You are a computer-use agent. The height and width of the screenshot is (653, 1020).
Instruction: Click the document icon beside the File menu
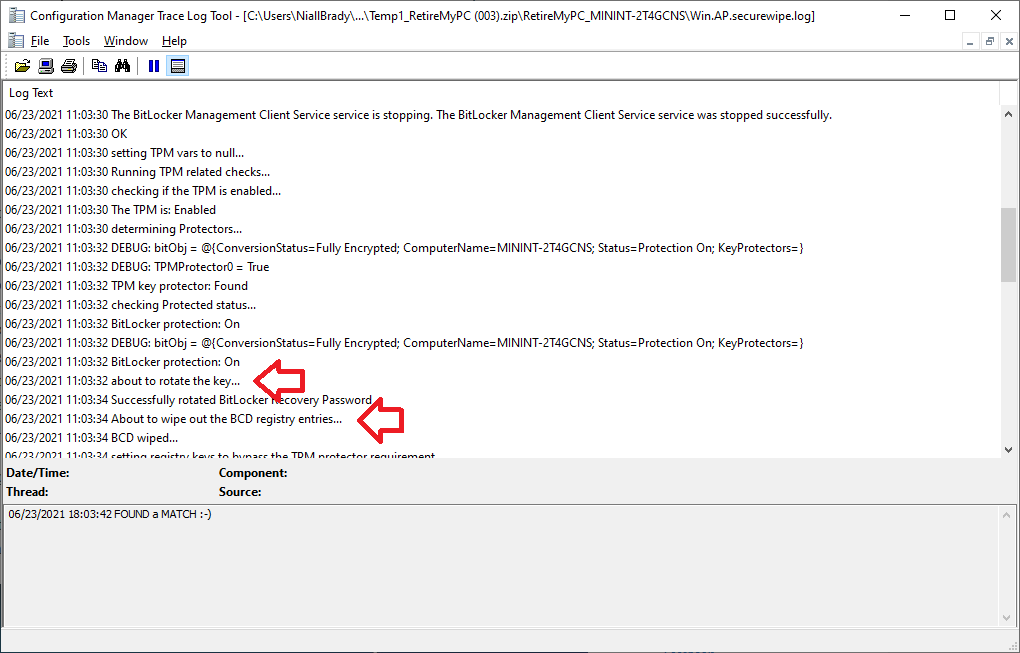click(16, 40)
